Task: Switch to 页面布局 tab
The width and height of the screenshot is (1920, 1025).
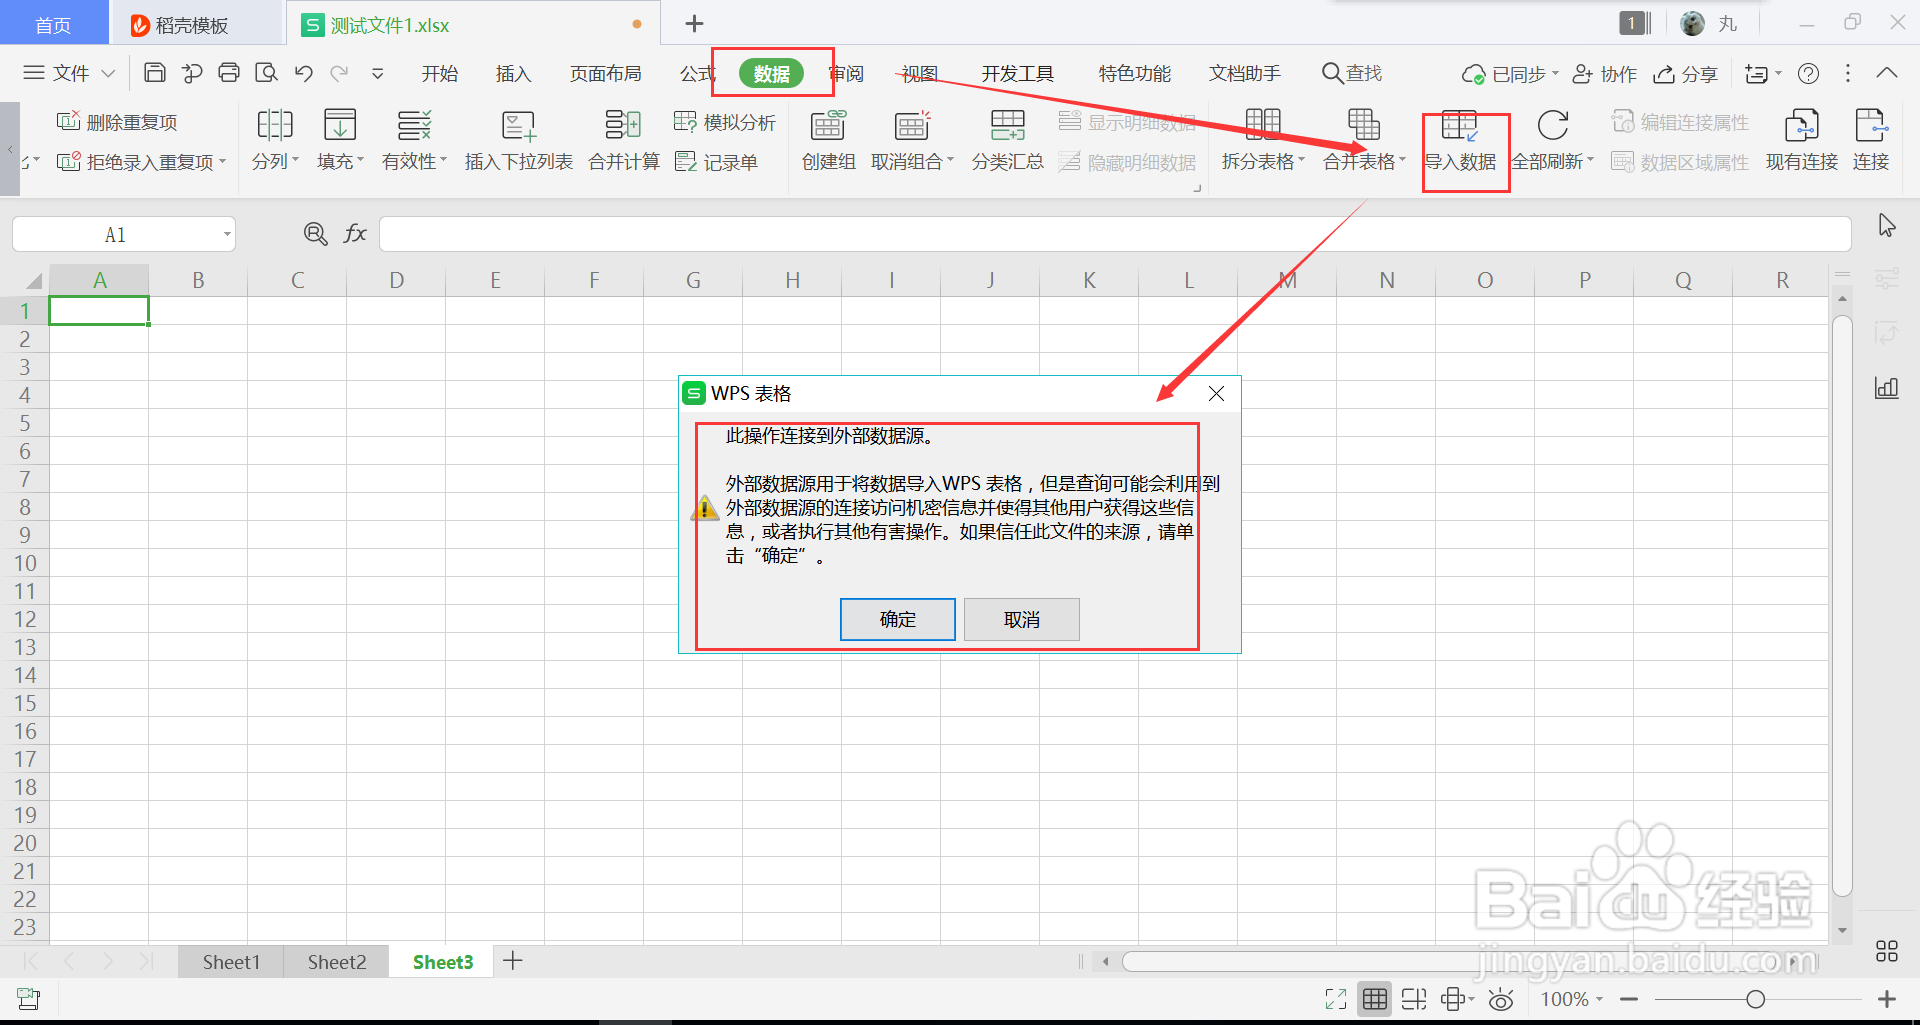Action: pyautogui.click(x=606, y=73)
